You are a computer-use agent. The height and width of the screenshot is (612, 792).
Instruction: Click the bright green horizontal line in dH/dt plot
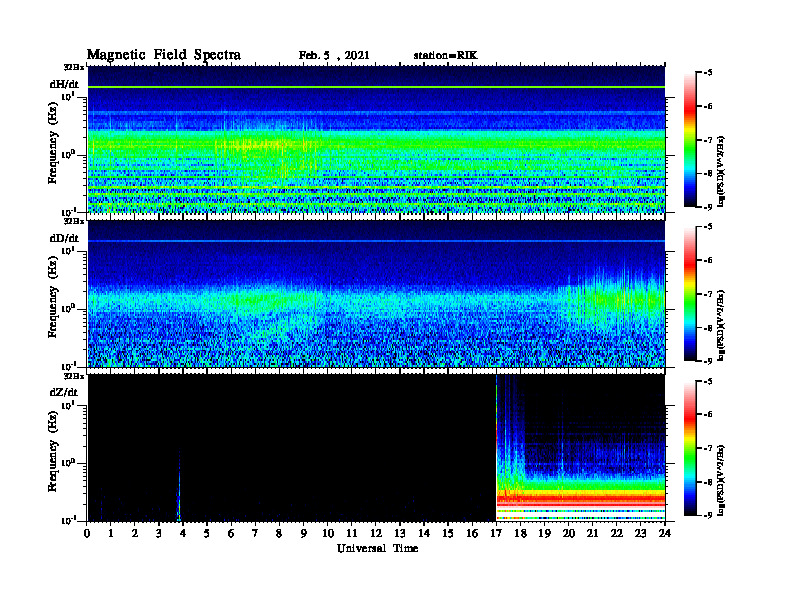(x=376, y=87)
